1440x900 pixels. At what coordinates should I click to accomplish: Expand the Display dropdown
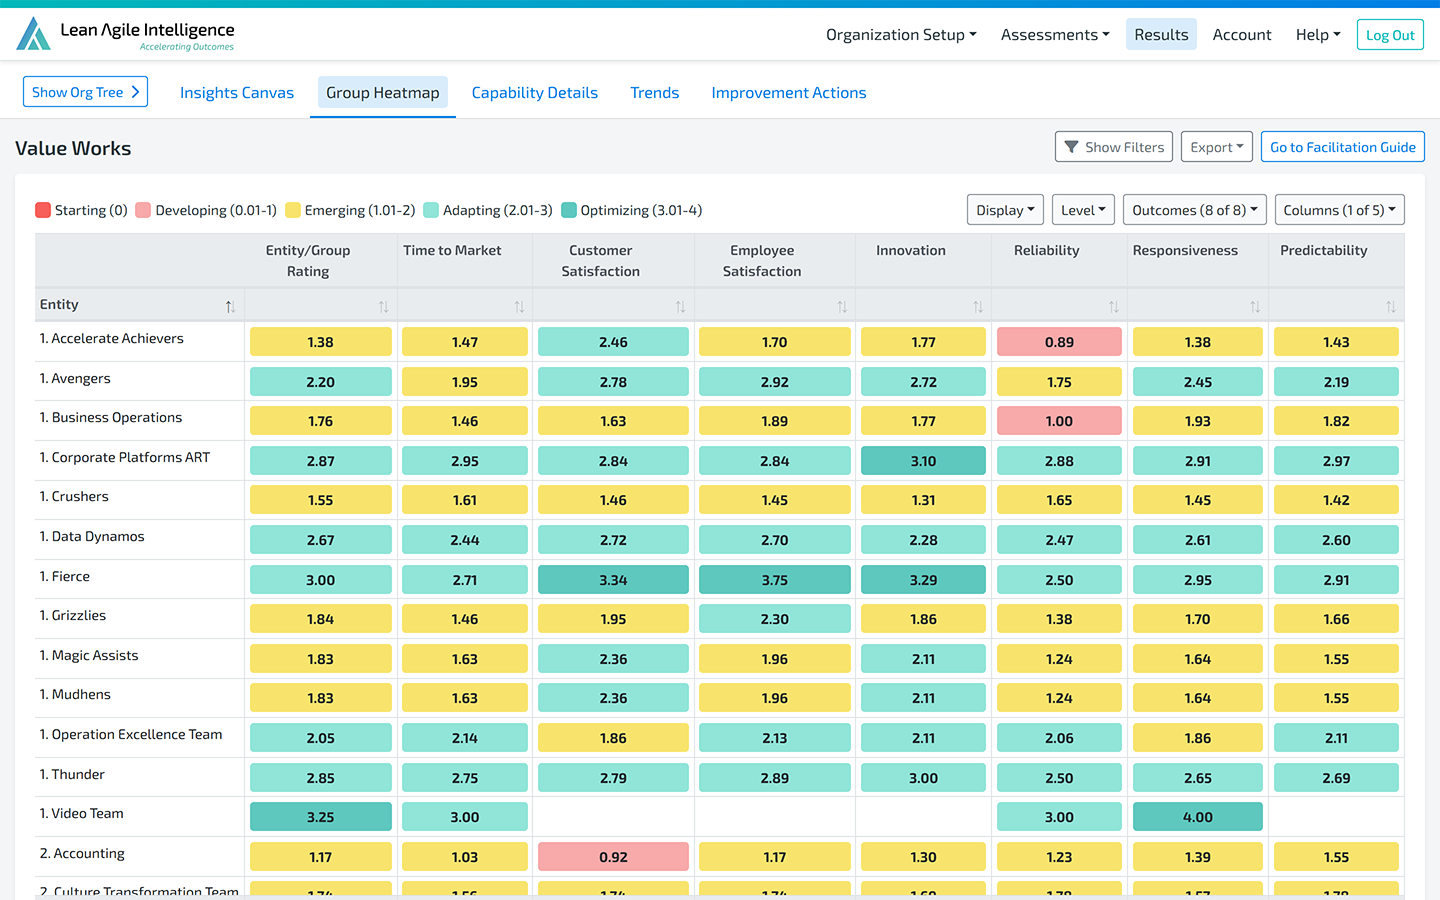click(x=1005, y=210)
